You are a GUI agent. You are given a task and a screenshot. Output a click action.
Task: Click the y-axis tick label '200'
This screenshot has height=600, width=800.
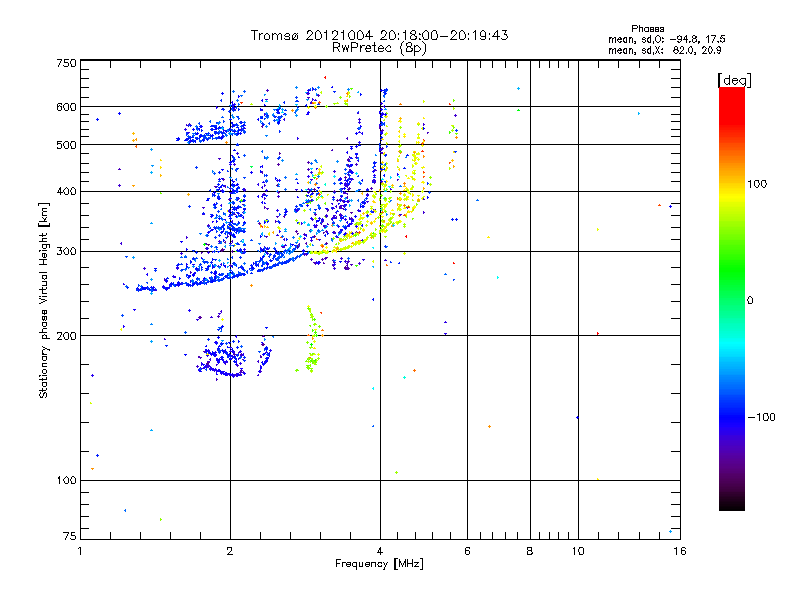tap(66, 336)
